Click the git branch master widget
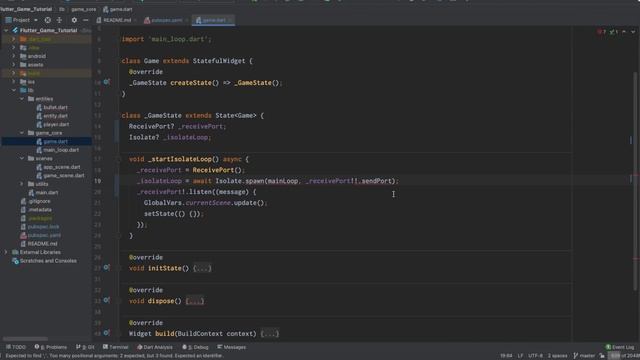The height and width of the screenshot is (360, 640). click(584, 356)
